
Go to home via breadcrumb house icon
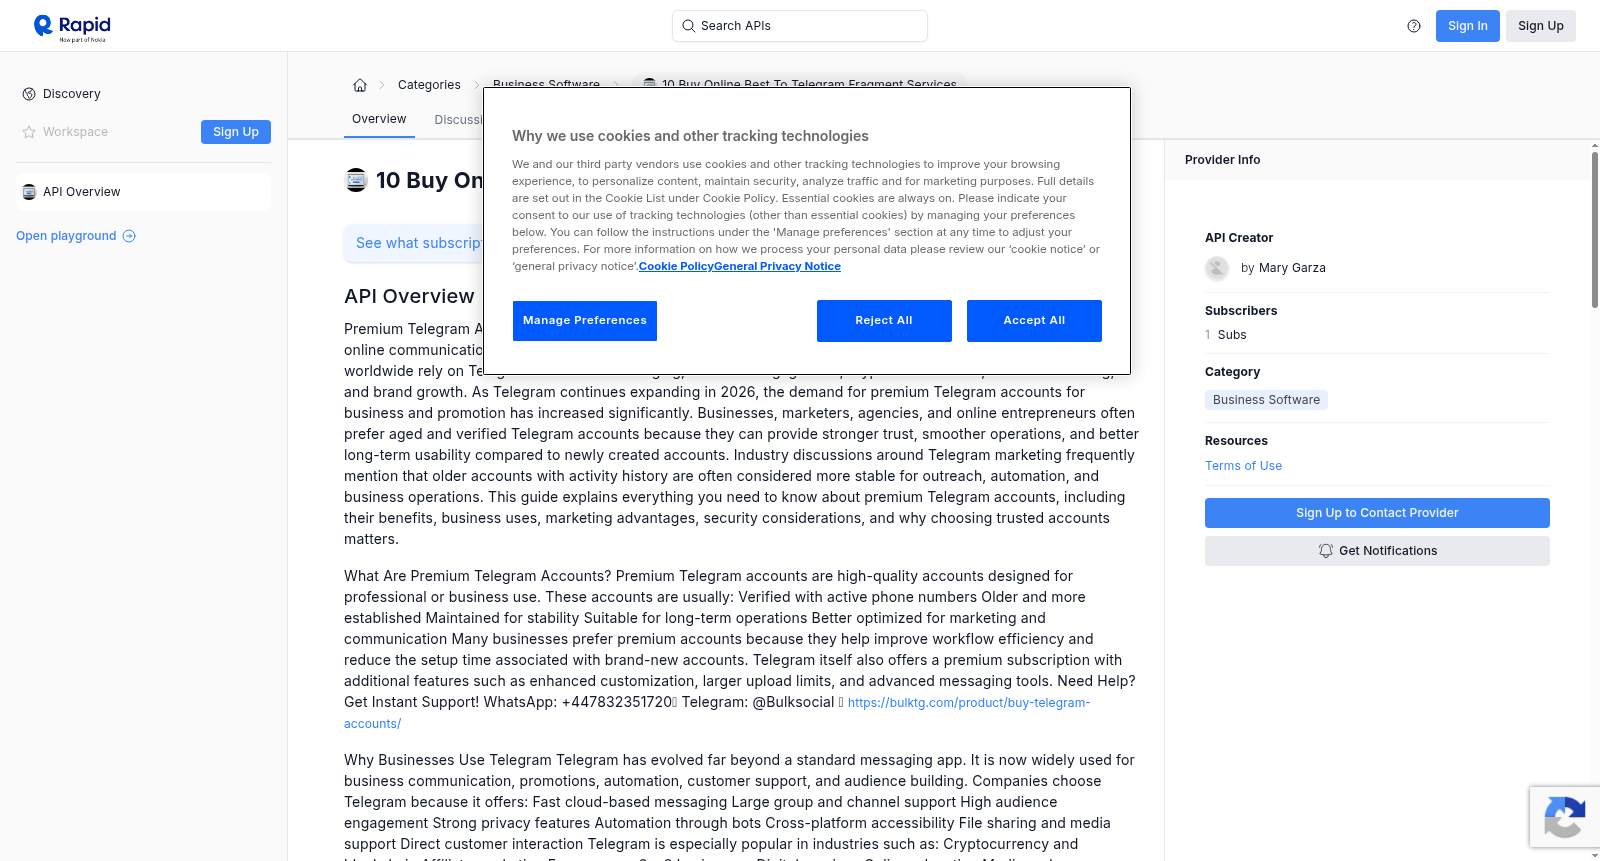tap(360, 85)
